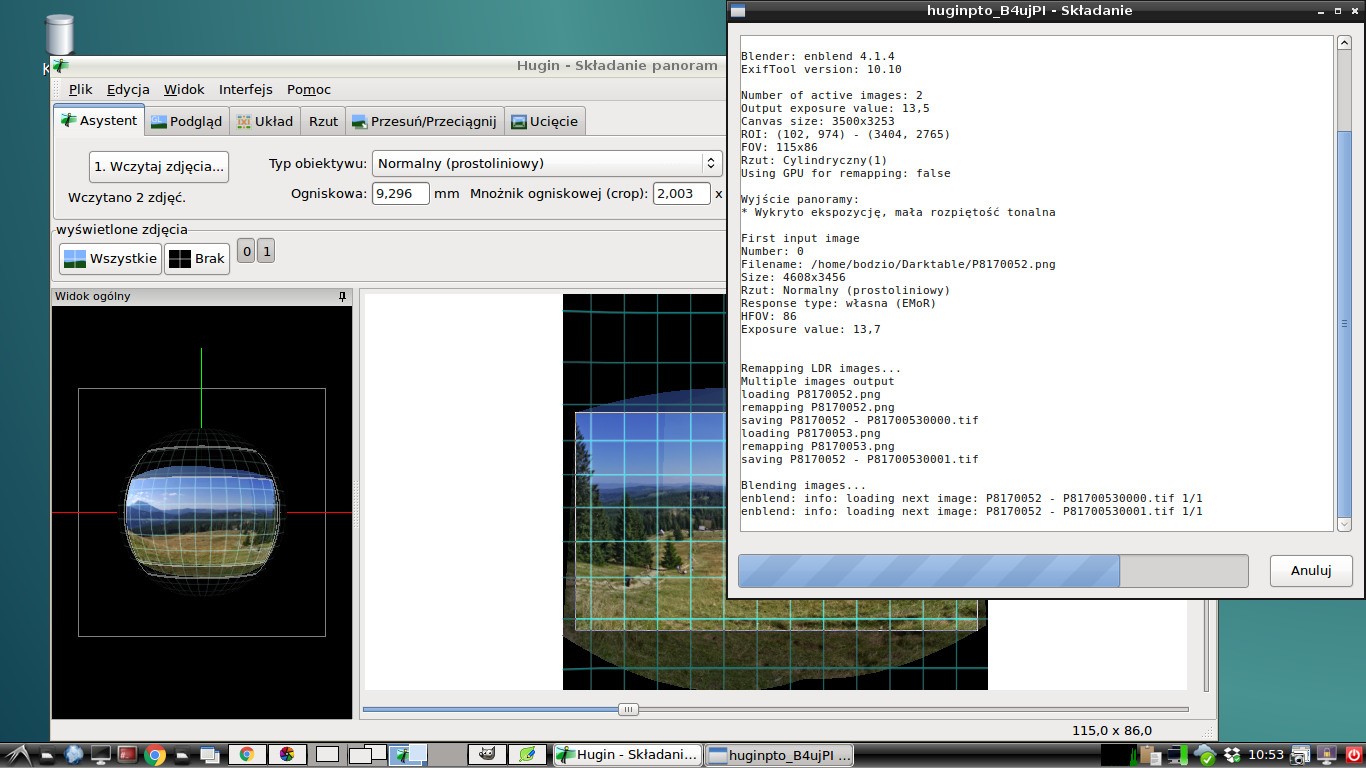Pin the Widok ogólny panel
Viewport: 1366px width, 768px height.
342,297
